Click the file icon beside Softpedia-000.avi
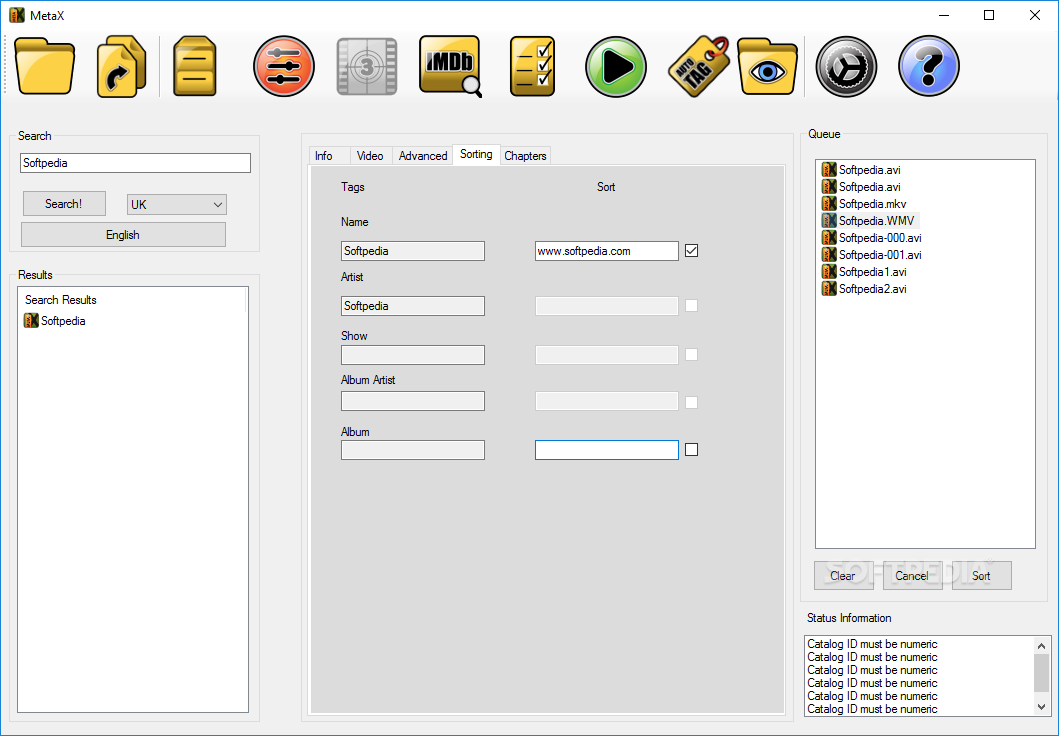Image resolution: width=1059 pixels, height=736 pixels. point(829,237)
